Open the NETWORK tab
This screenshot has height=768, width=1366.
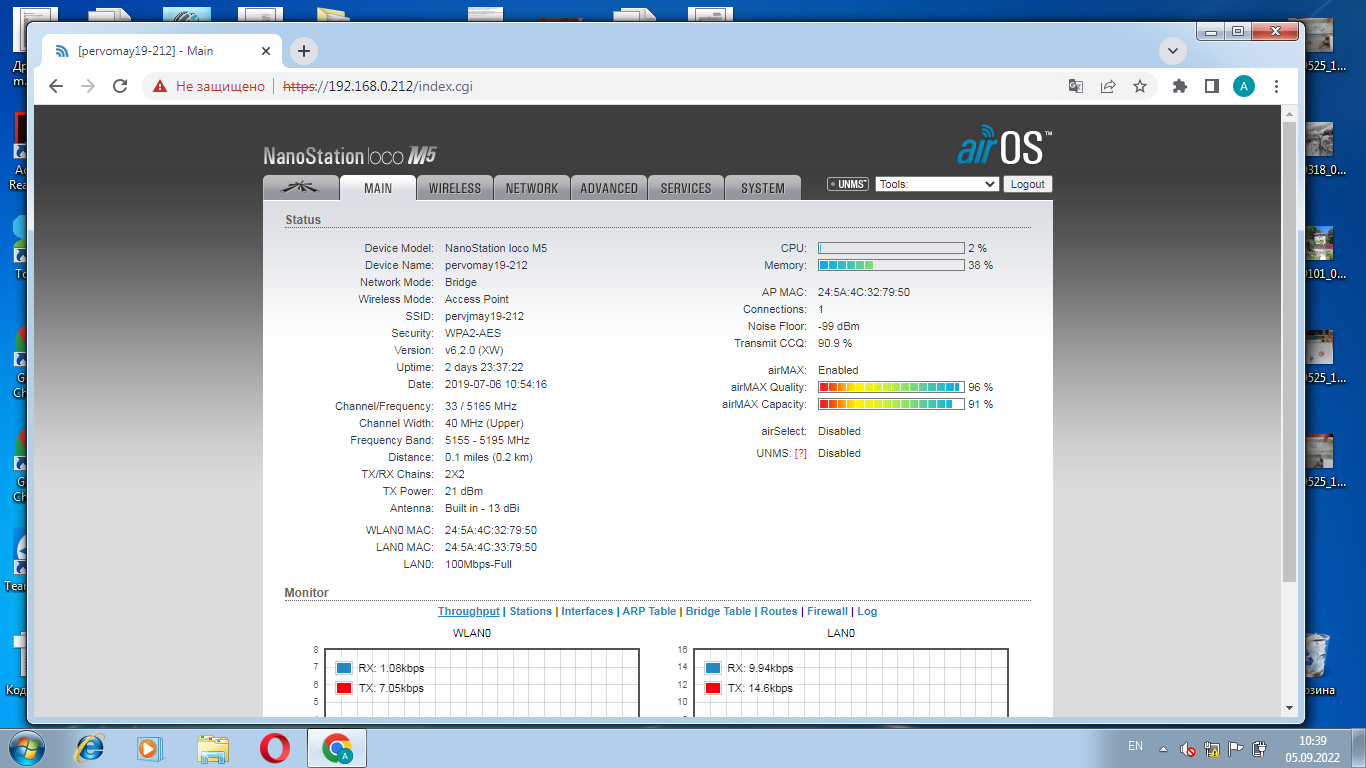tap(532, 188)
